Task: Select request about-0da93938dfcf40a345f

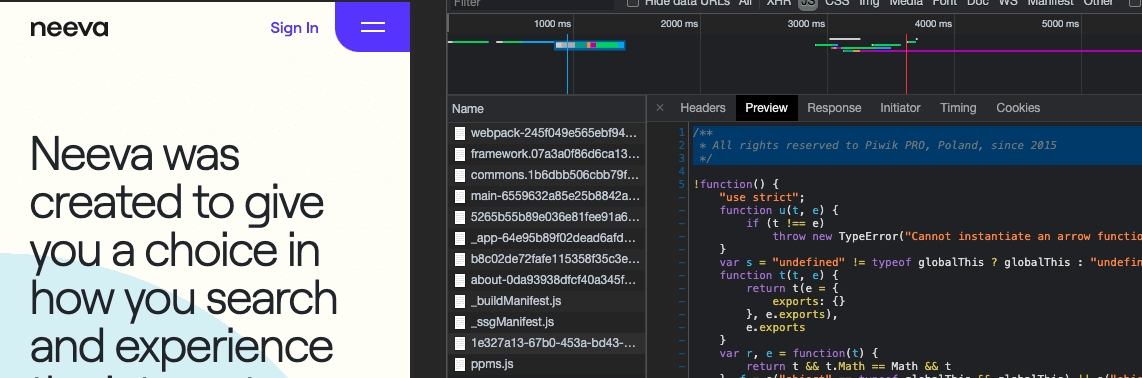Action: click(x=546, y=280)
